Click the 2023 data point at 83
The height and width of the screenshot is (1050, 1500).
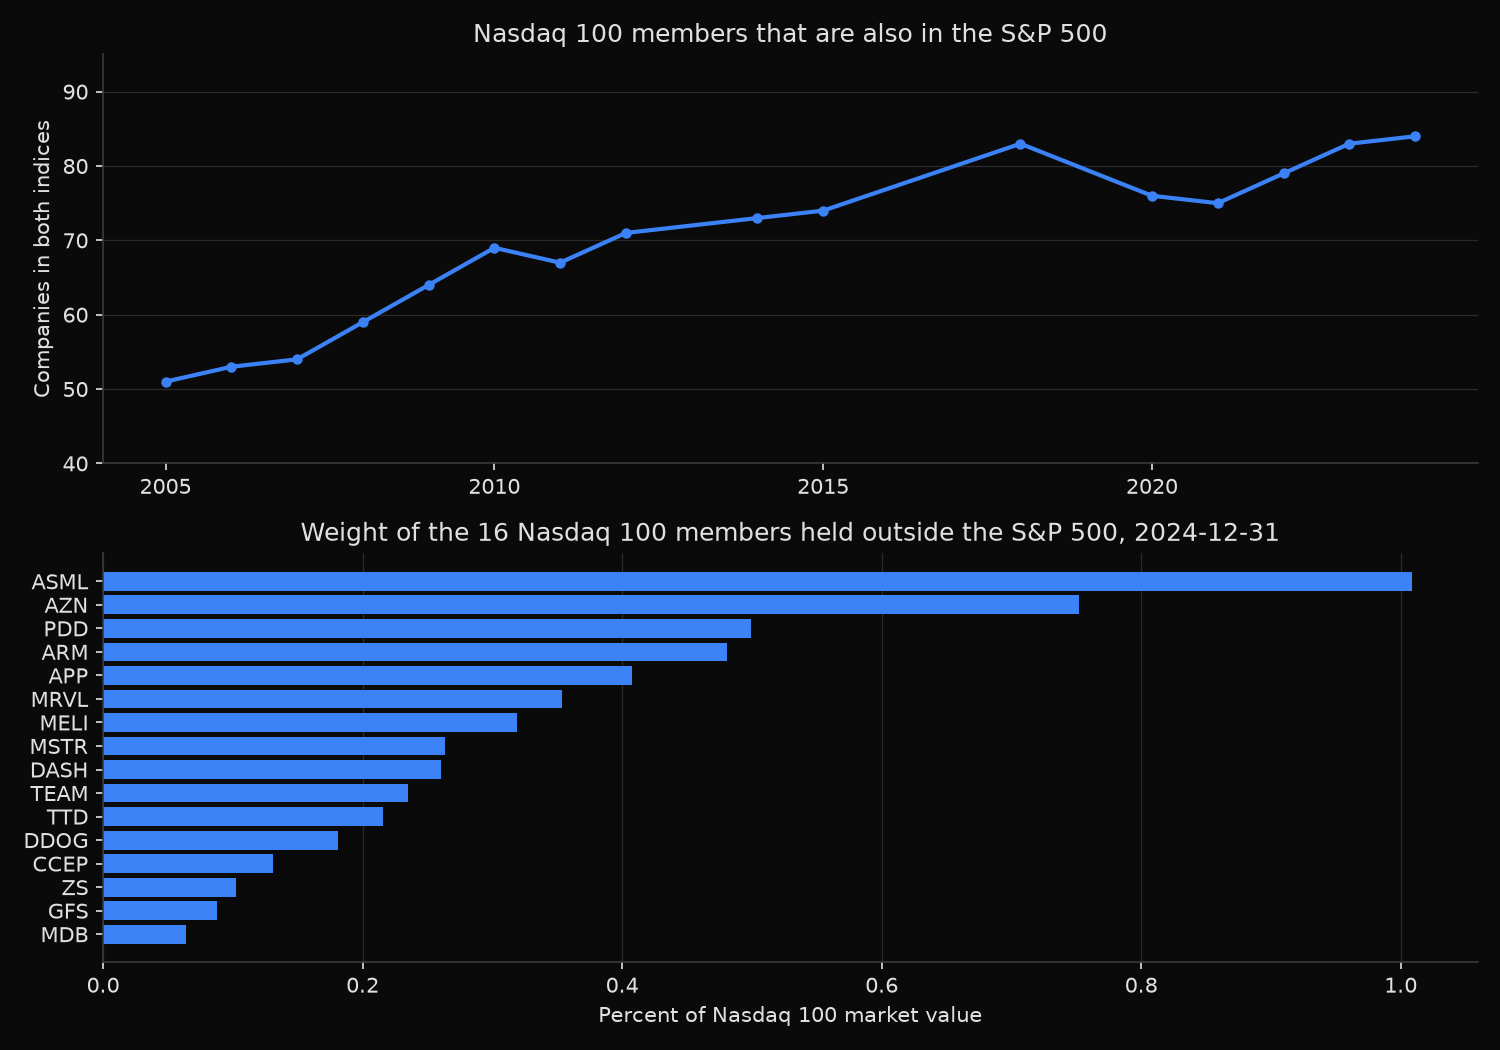coord(1349,144)
